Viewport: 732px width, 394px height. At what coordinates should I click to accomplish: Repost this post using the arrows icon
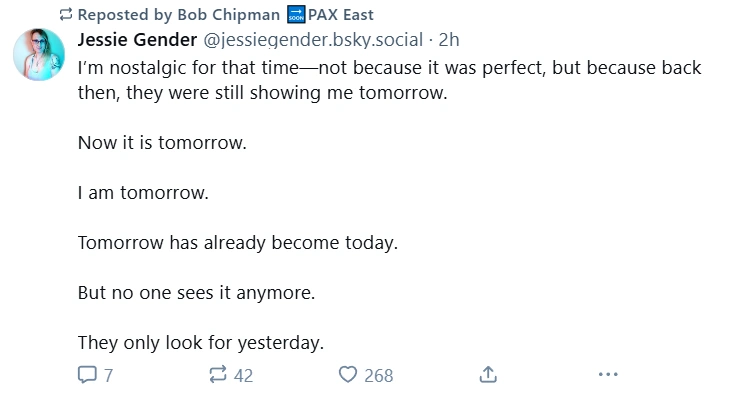click(218, 375)
